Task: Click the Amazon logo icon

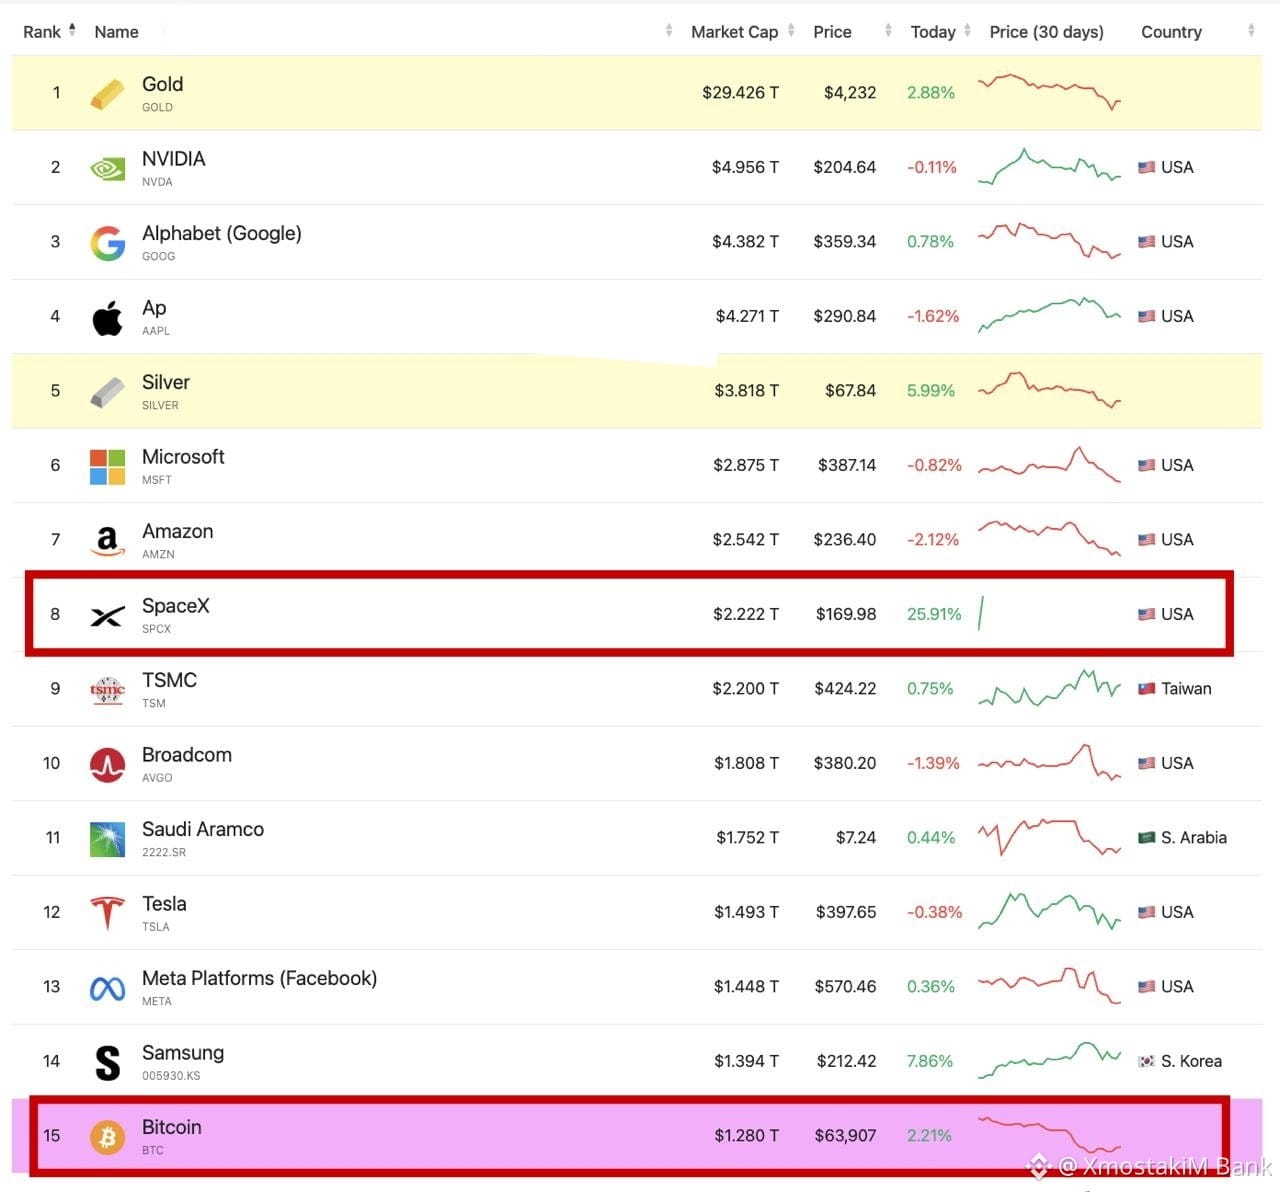Action: [107, 541]
